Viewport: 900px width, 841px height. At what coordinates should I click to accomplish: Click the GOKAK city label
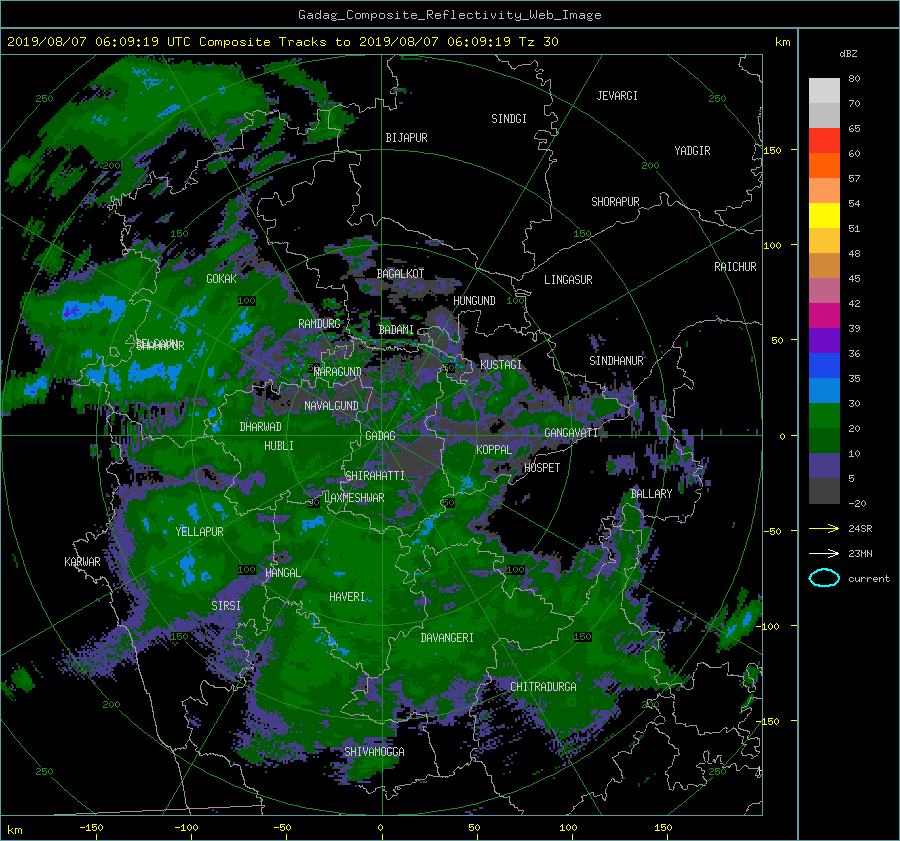pyautogui.click(x=222, y=279)
